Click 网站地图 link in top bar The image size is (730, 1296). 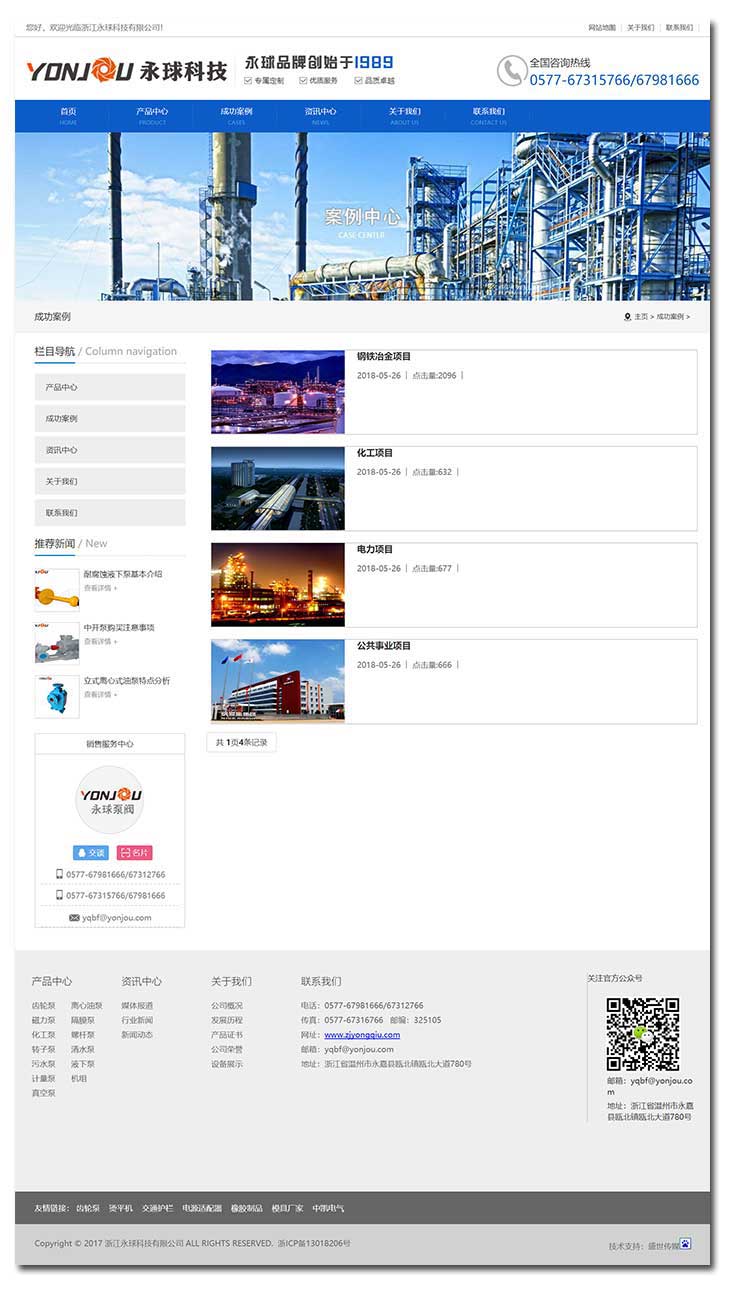602,28
